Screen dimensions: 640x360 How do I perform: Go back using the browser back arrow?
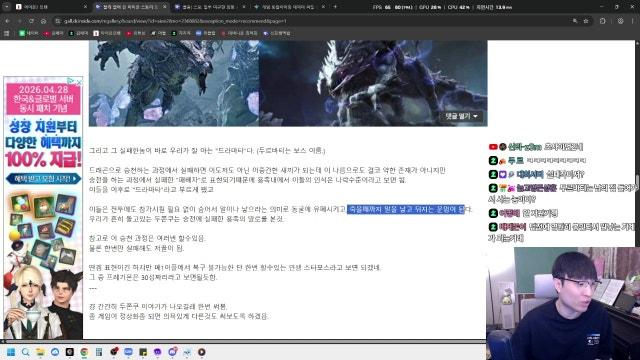click(7, 21)
